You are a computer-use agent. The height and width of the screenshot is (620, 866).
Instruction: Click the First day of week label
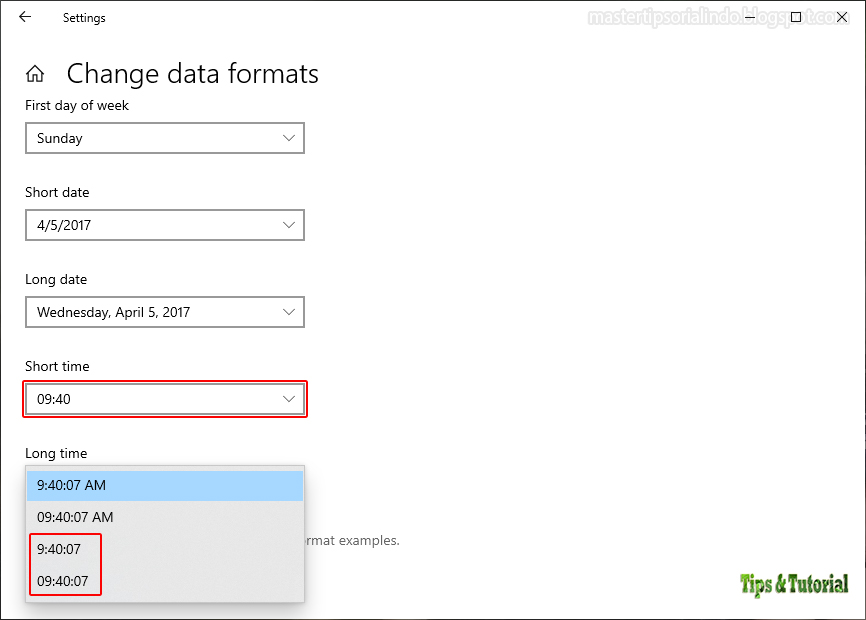(76, 105)
